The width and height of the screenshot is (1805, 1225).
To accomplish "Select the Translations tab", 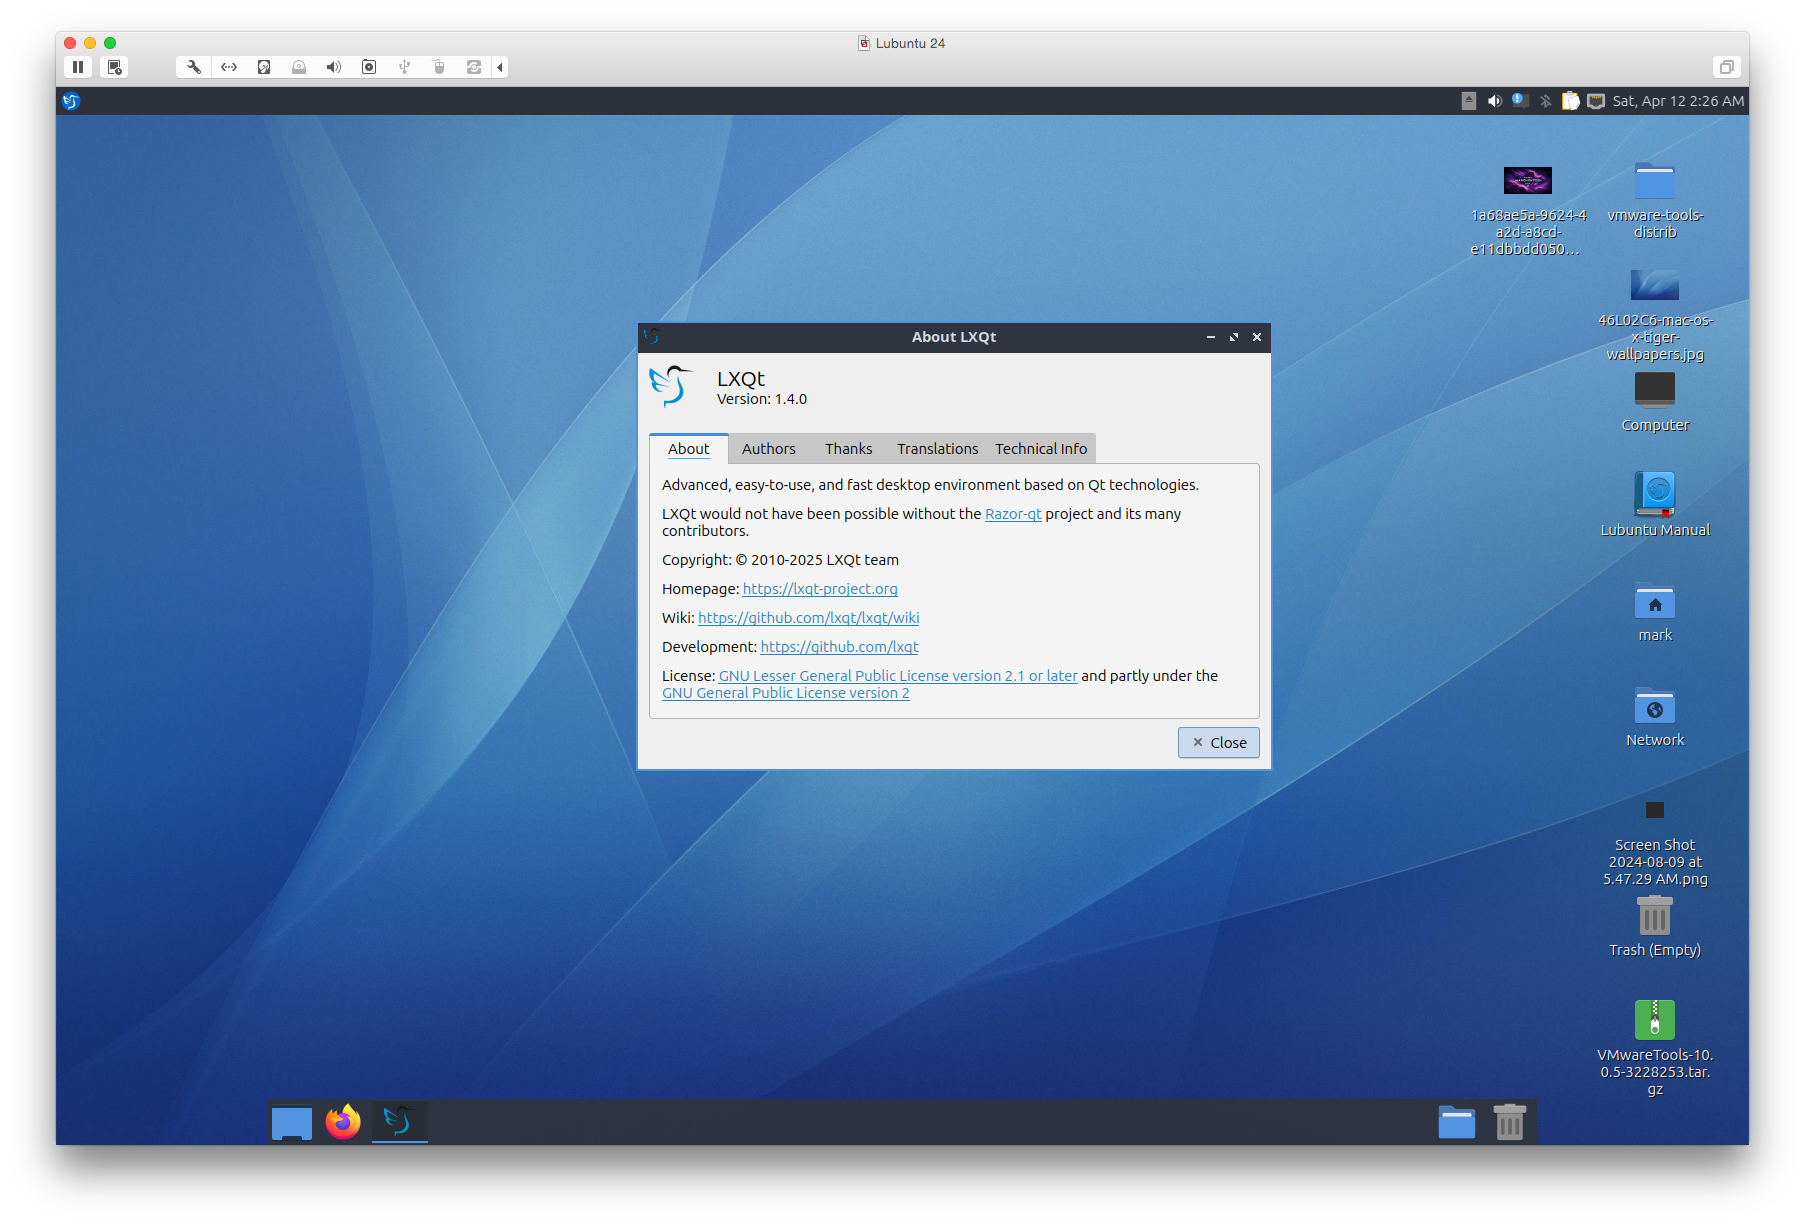I will click(x=937, y=449).
